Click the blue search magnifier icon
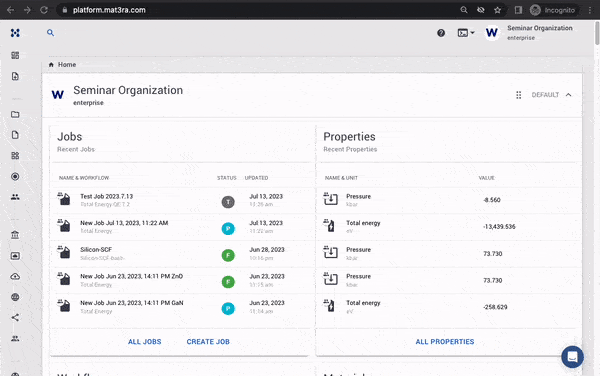600x376 pixels. (51, 33)
